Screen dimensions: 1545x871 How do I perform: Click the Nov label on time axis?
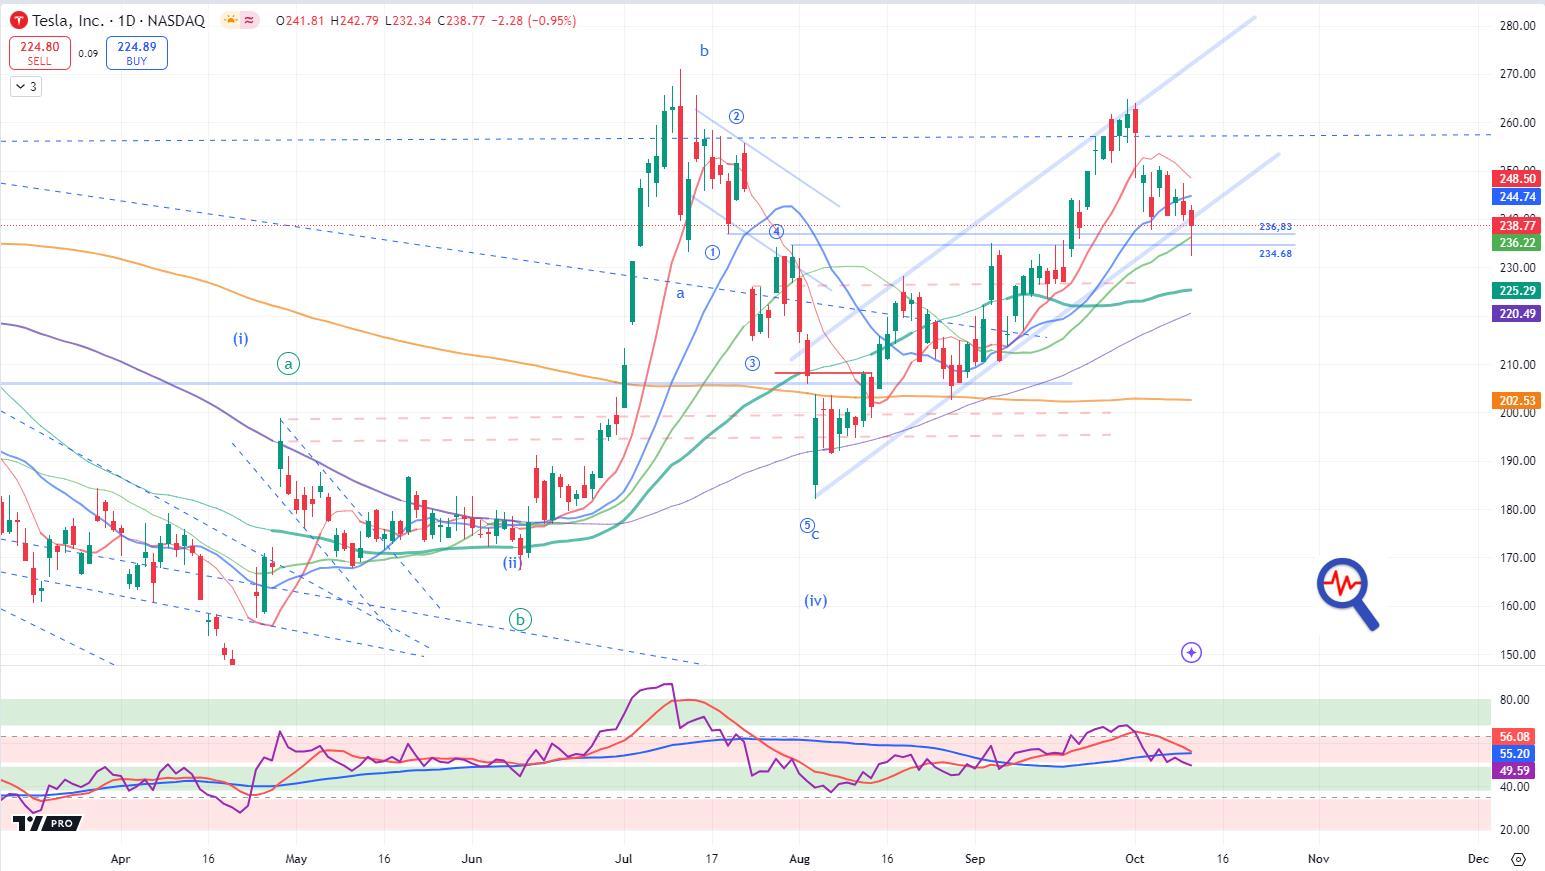tap(1318, 858)
